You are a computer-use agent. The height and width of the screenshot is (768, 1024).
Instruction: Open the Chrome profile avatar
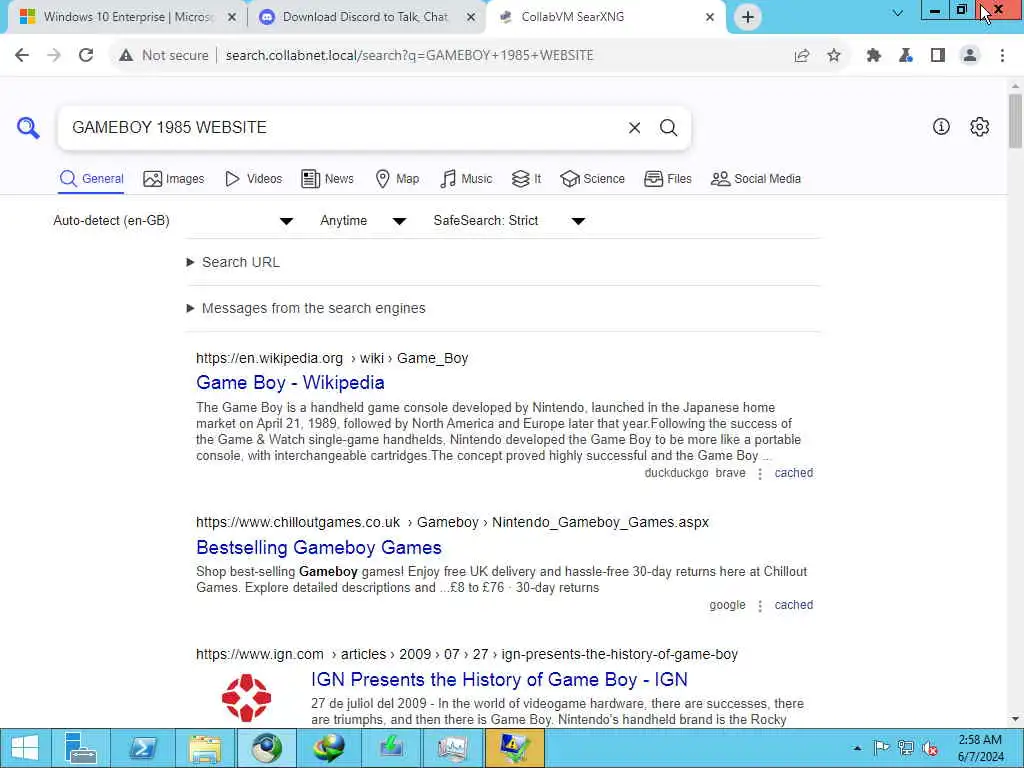point(970,56)
